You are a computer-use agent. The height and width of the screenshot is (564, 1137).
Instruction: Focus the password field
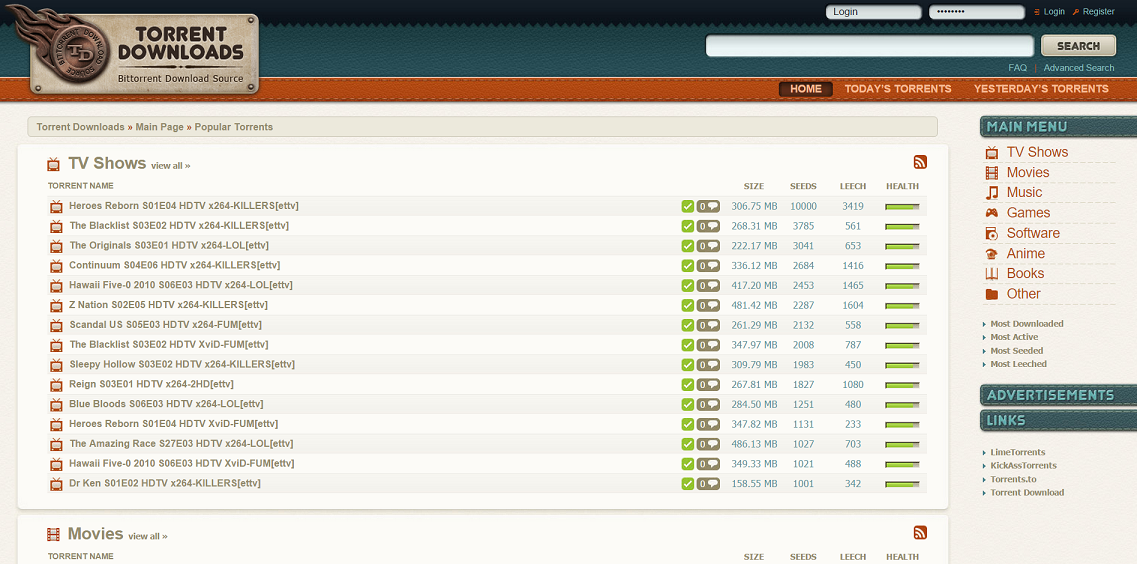coord(977,12)
